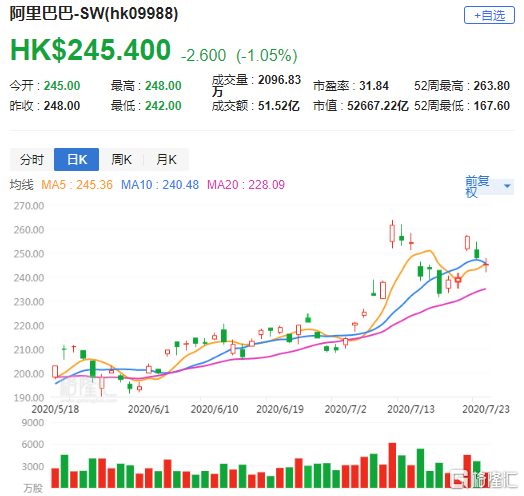This screenshot has width=524, height=496.
Task: Click the 今开 value 245.00
Action: tap(62, 86)
